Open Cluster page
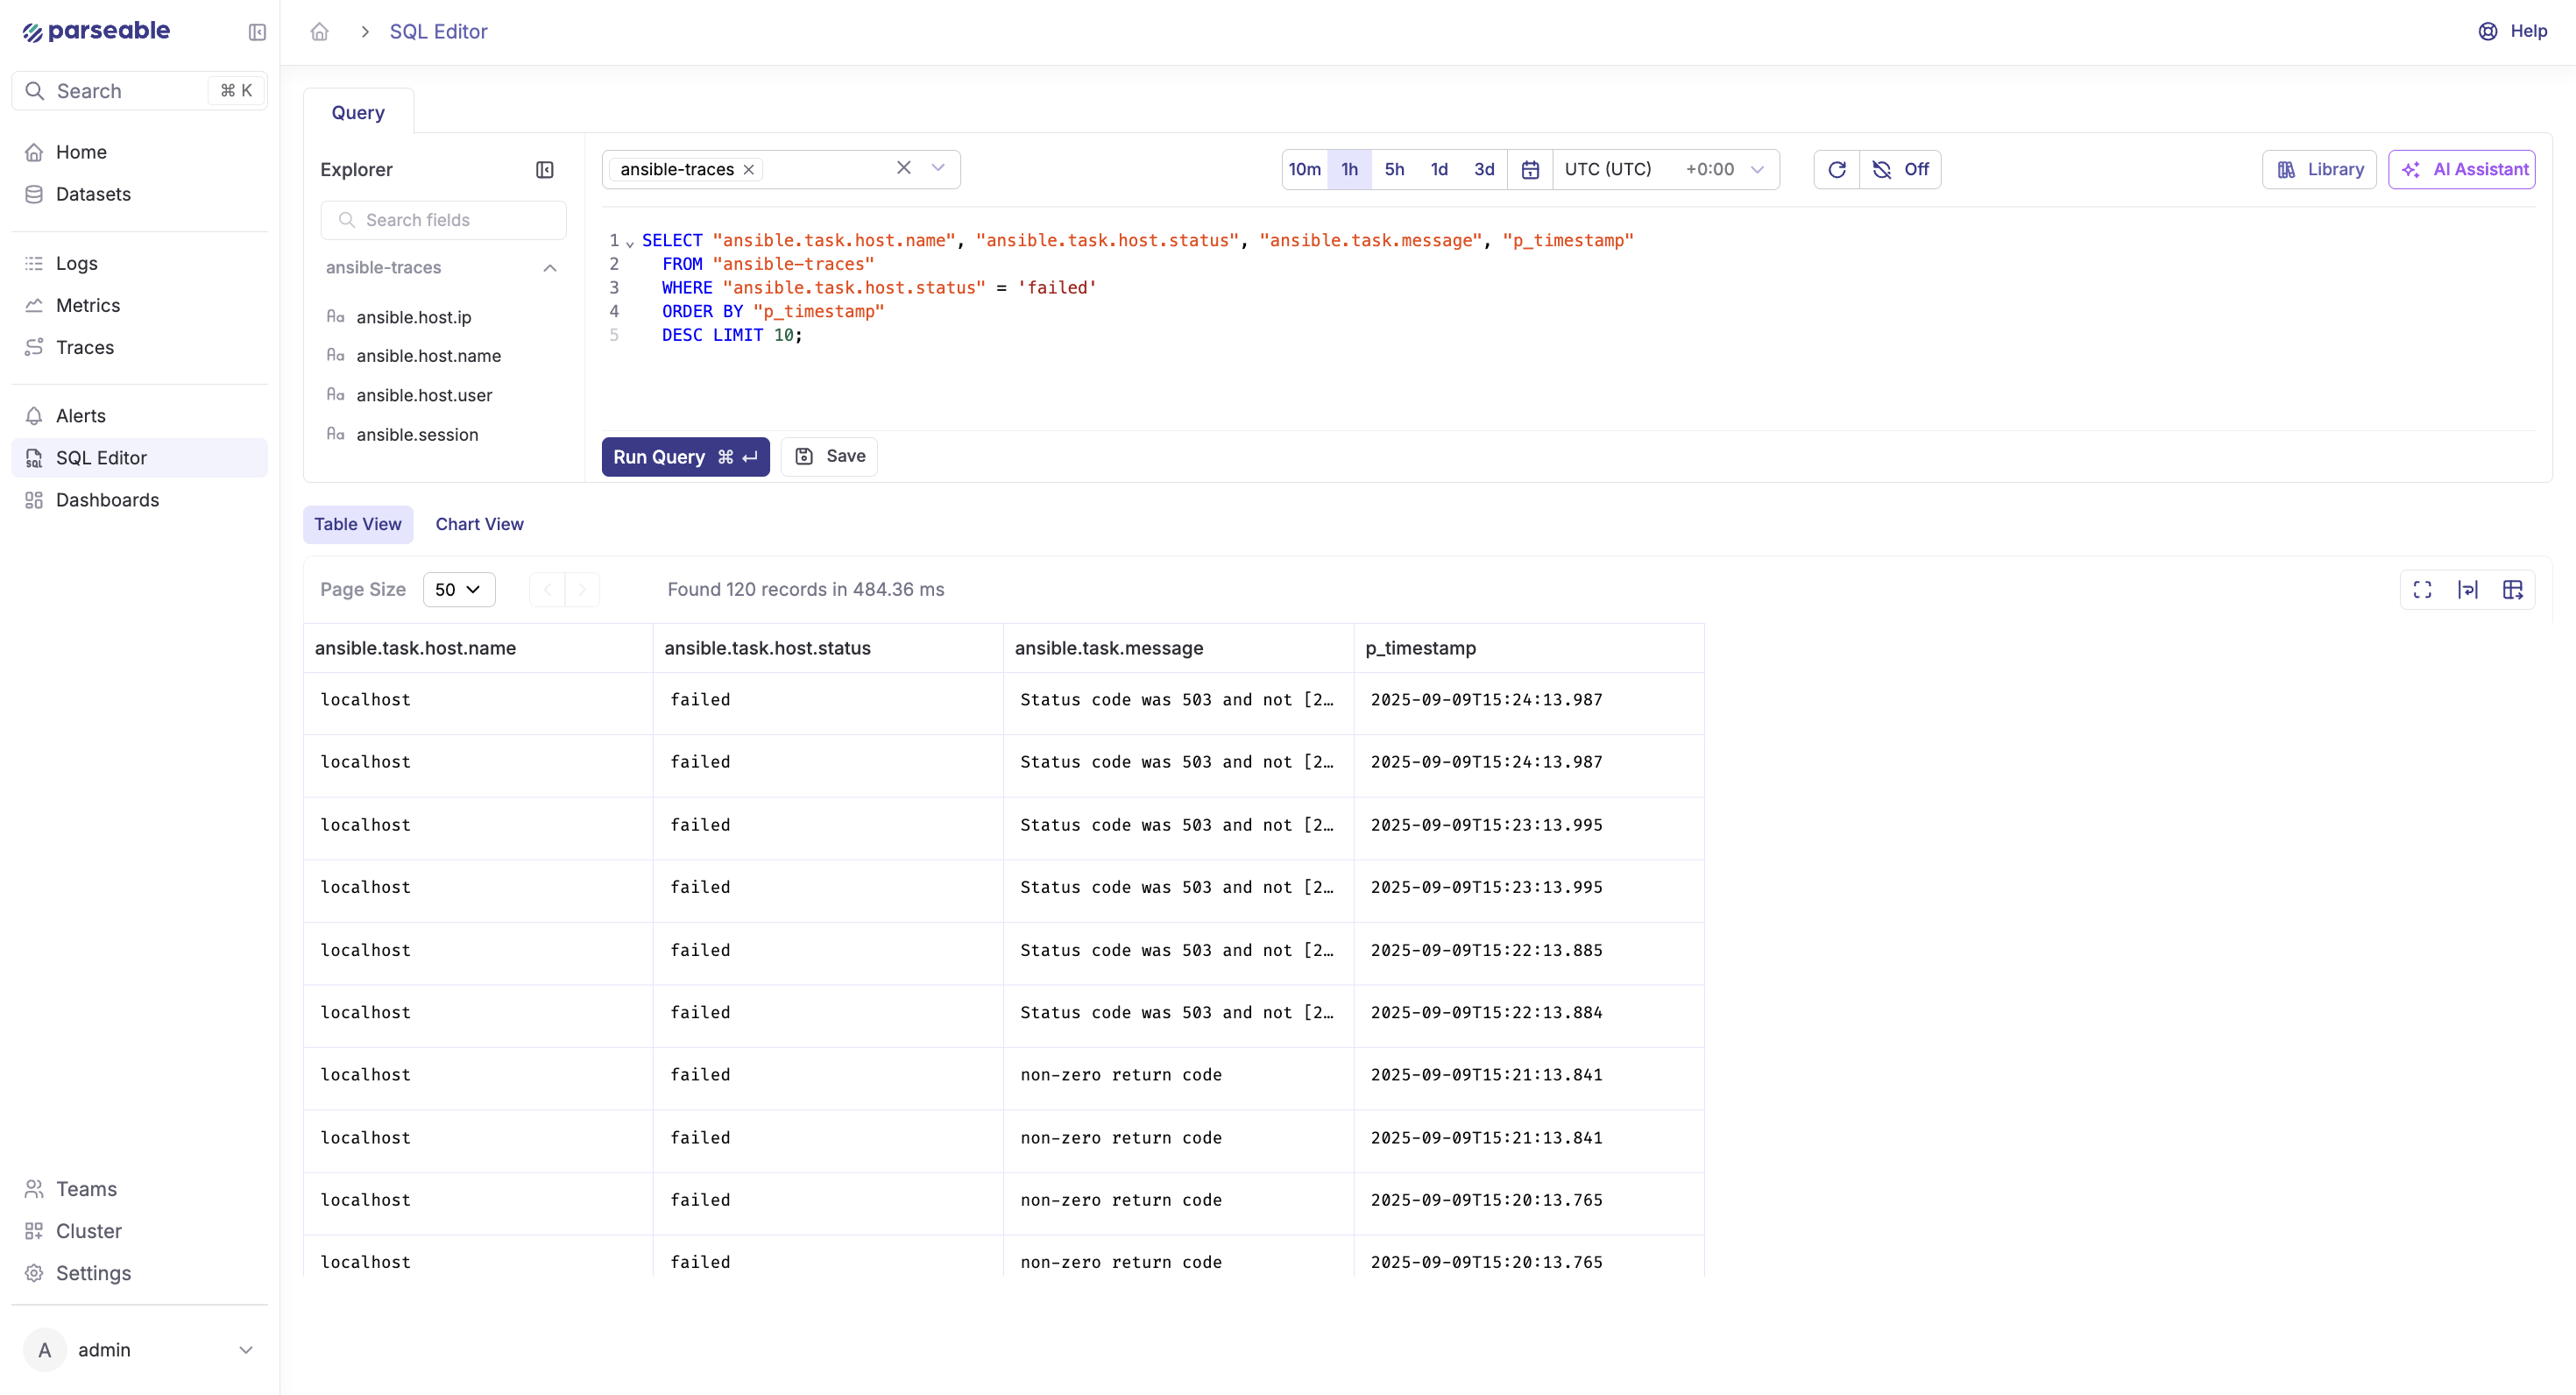 click(139, 1231)
